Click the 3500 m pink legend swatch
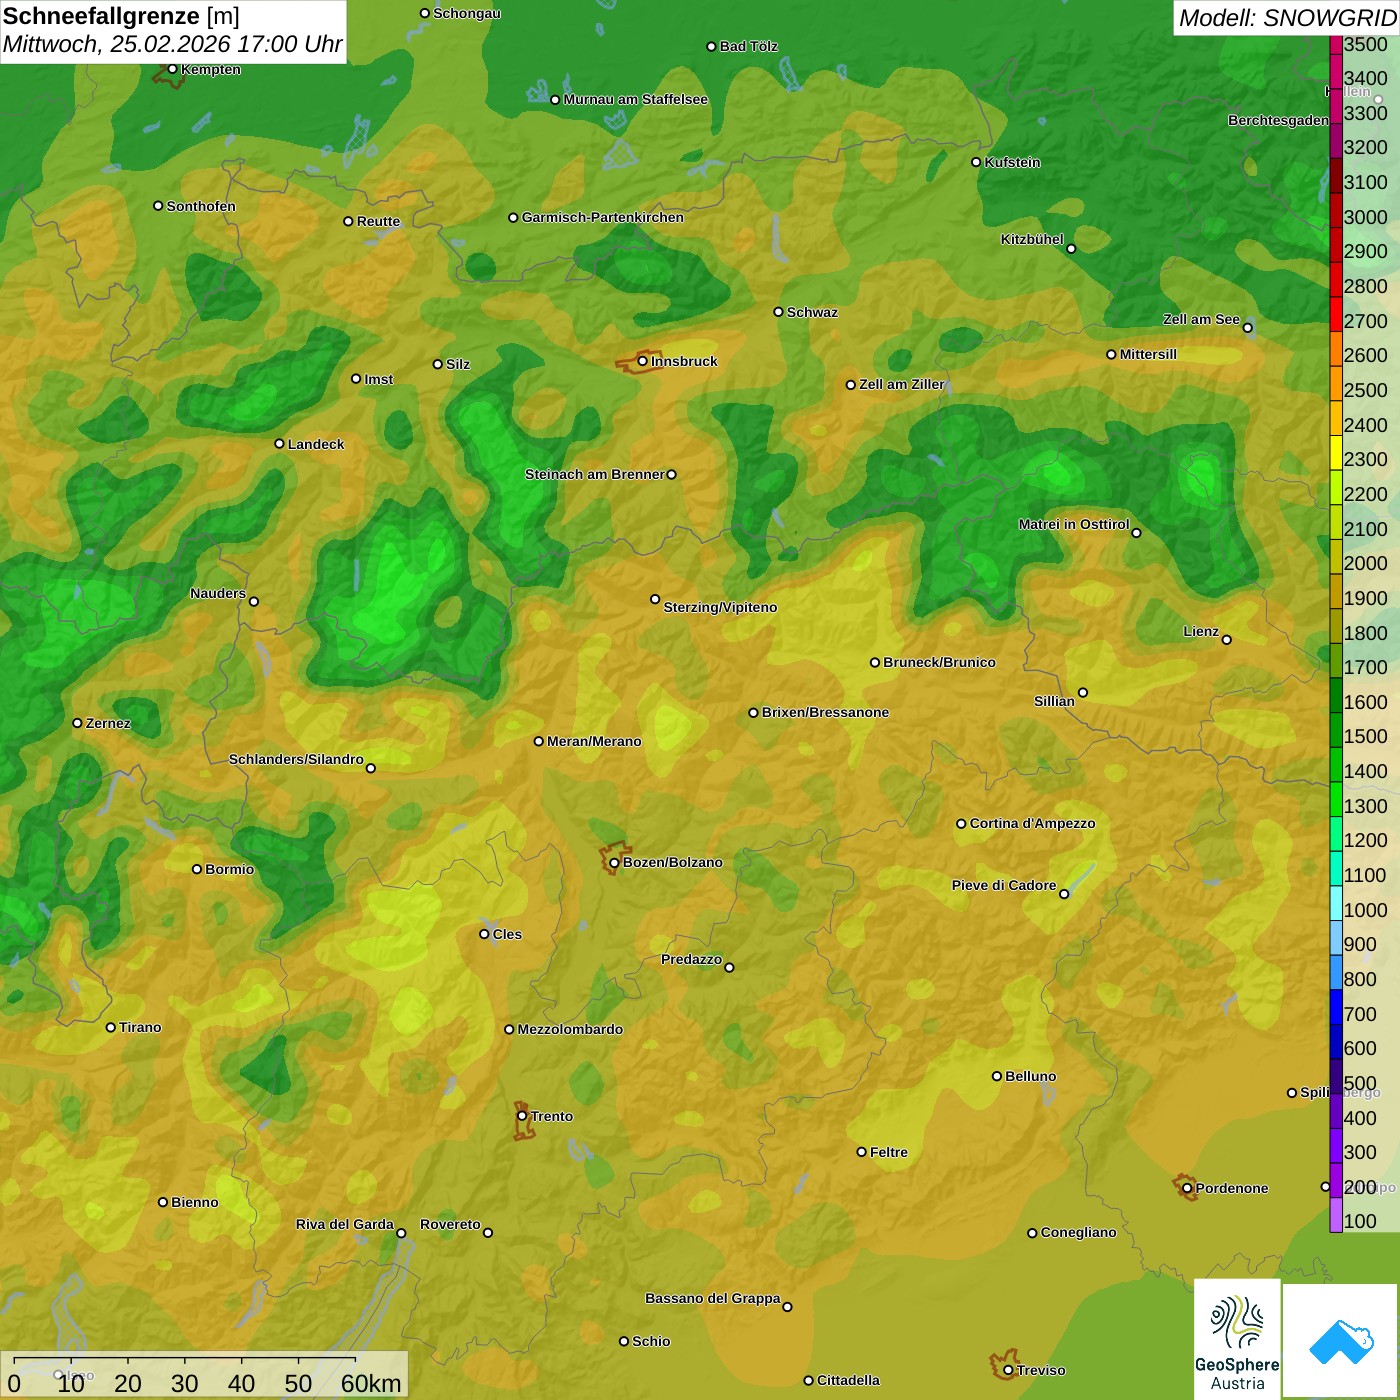Viewport: 1400px width, 1400px height. point(1336,44)
